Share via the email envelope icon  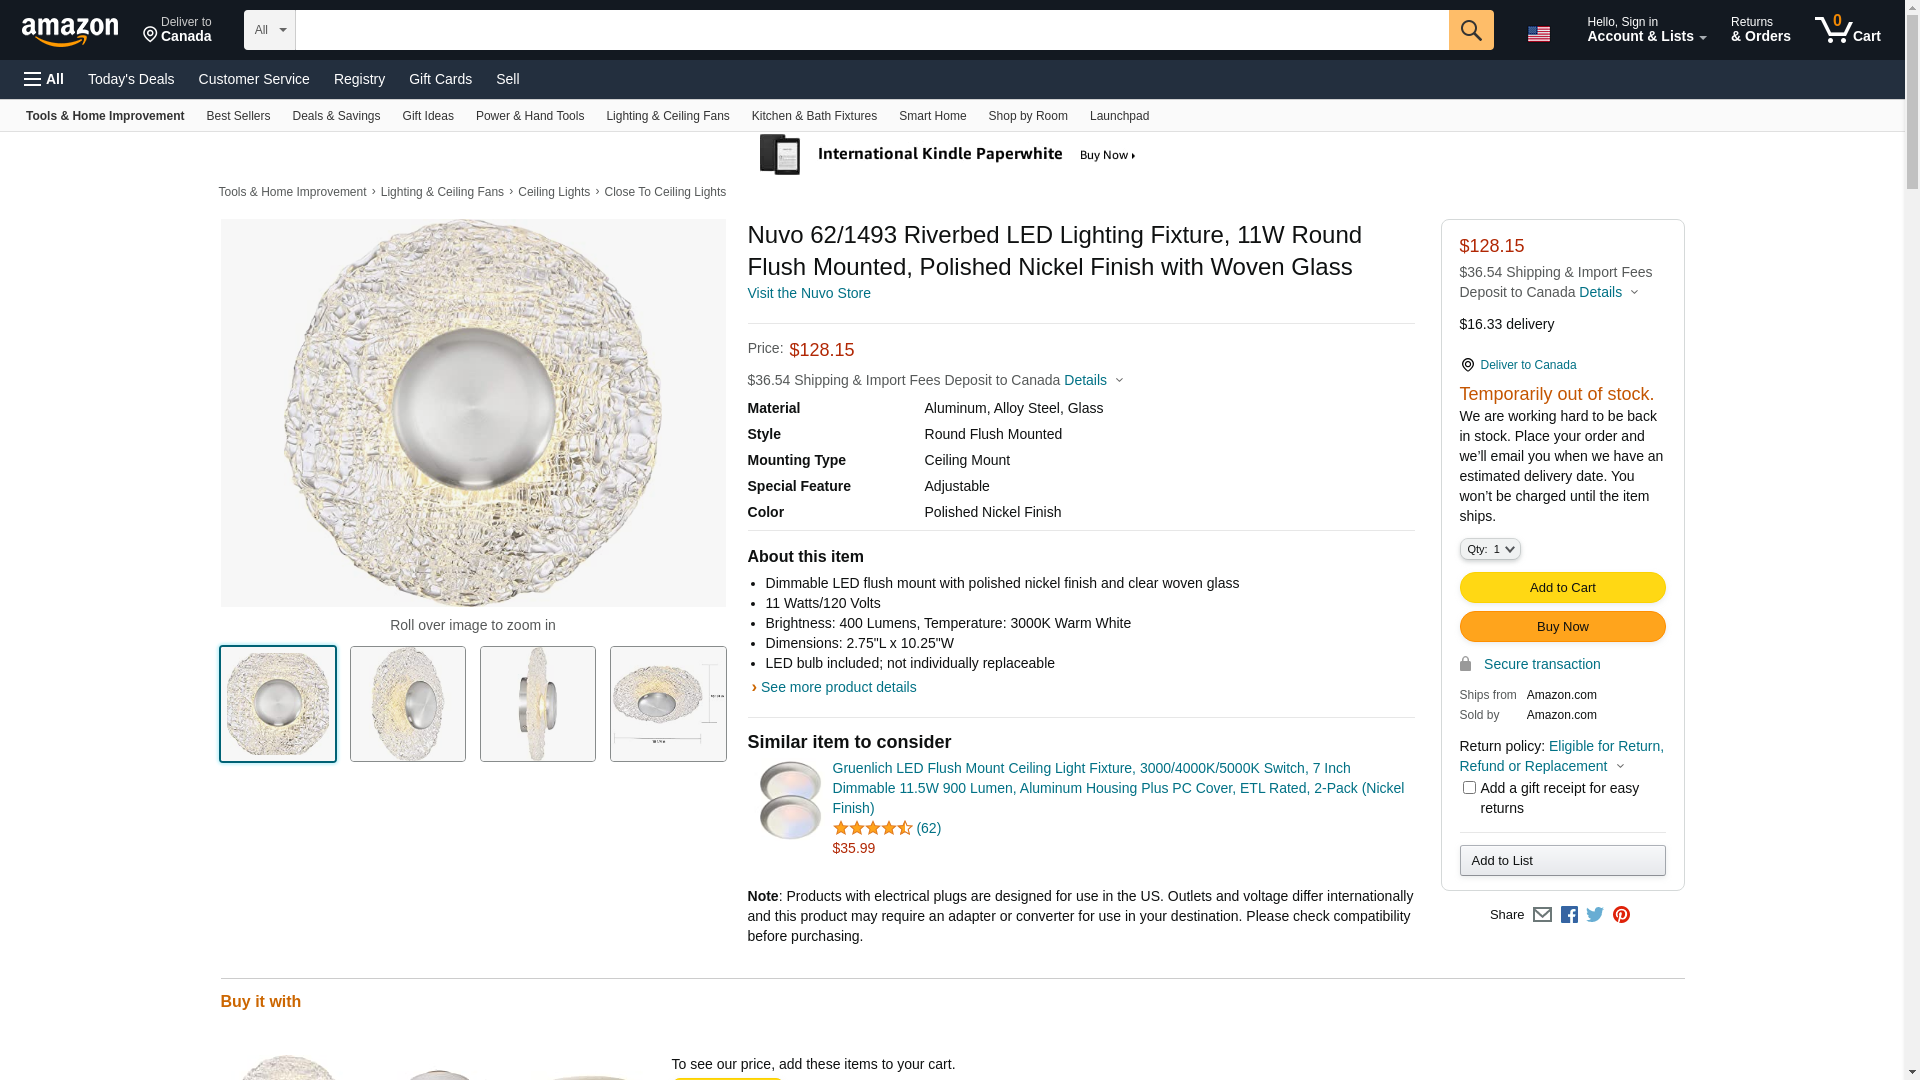[1542, 915]
